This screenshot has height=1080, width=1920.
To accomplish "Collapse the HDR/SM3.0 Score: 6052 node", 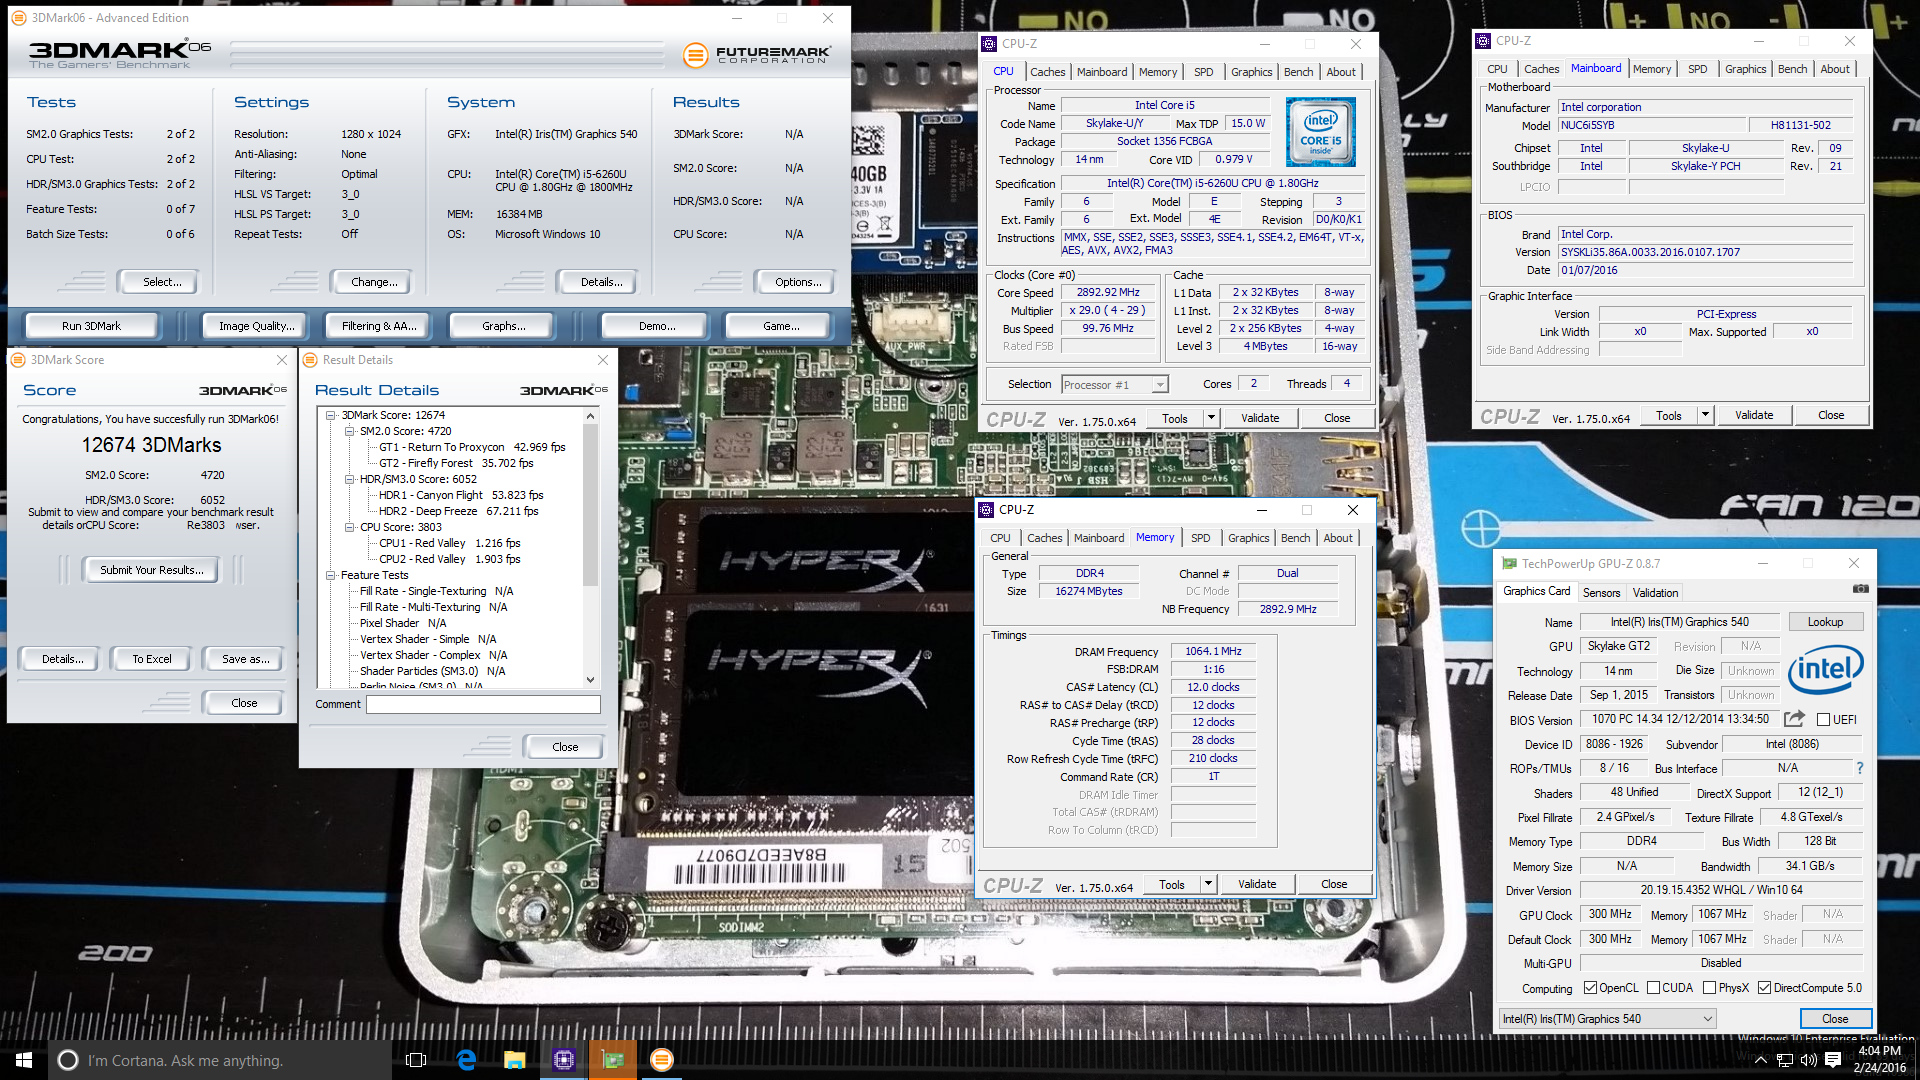I will click(x=350, y=480).
